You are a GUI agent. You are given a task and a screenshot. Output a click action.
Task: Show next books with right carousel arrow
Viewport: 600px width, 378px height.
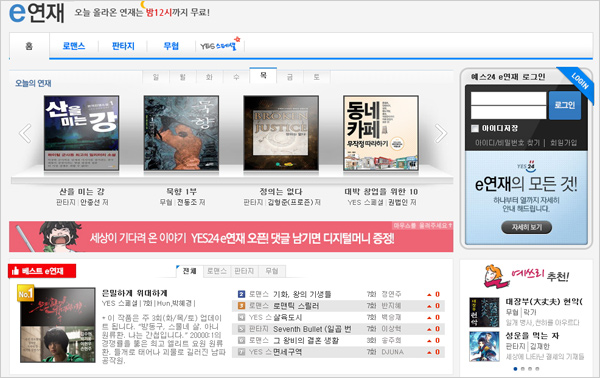pos(441,133)
